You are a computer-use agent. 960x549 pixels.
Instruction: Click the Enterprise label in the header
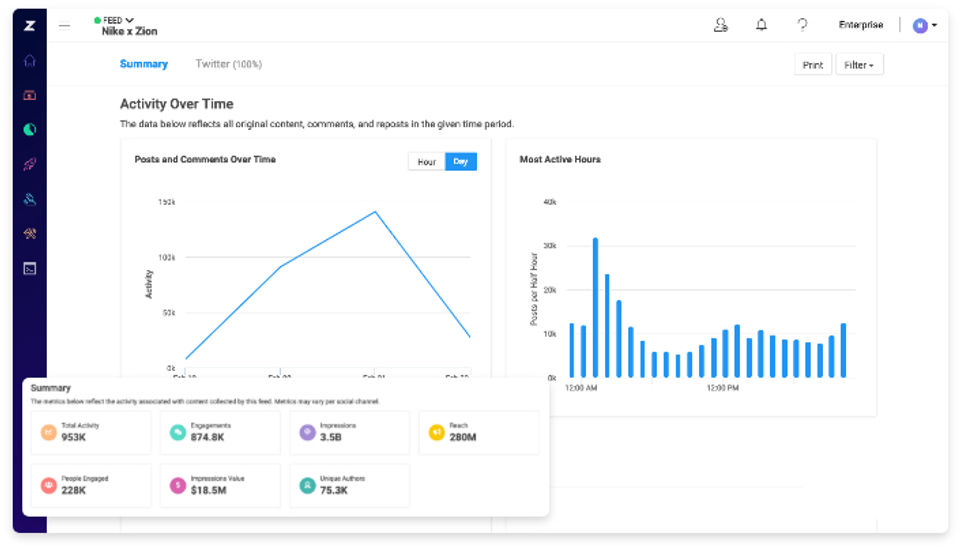861,25
